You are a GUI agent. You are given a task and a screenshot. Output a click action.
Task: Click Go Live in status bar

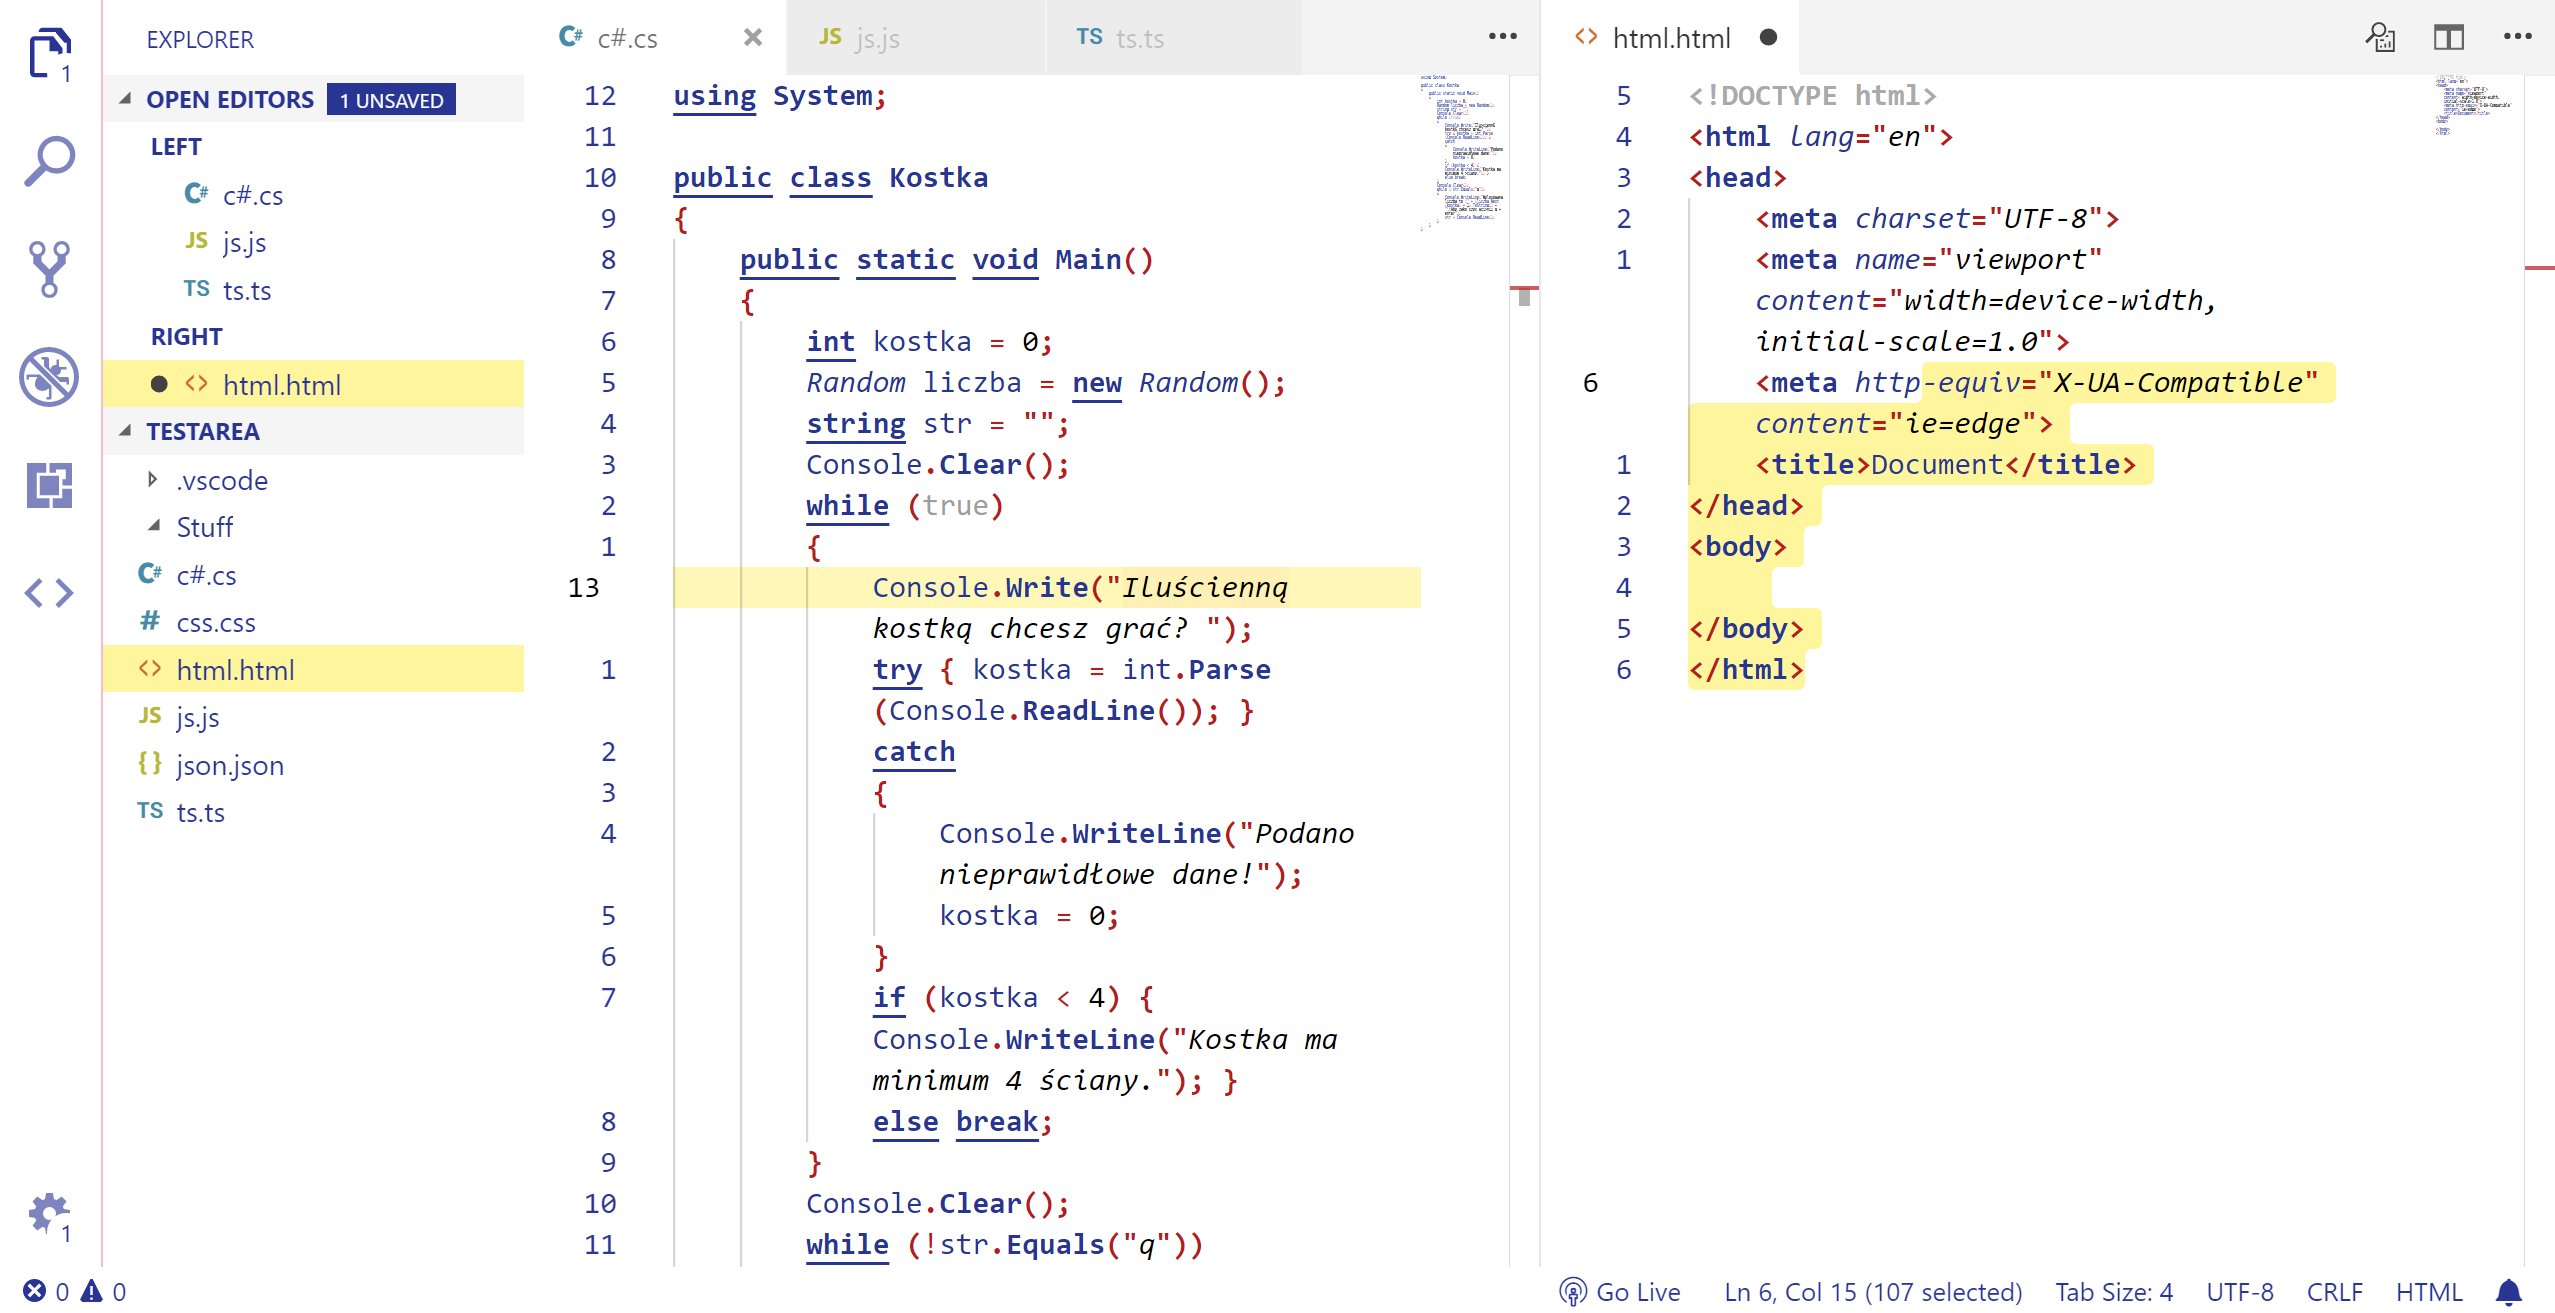(1621, 1292)
